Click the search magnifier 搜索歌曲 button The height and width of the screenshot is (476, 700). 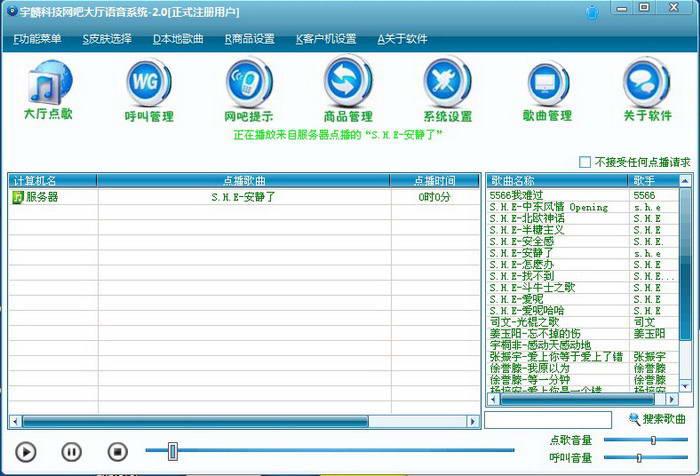(x=657, y=419)
